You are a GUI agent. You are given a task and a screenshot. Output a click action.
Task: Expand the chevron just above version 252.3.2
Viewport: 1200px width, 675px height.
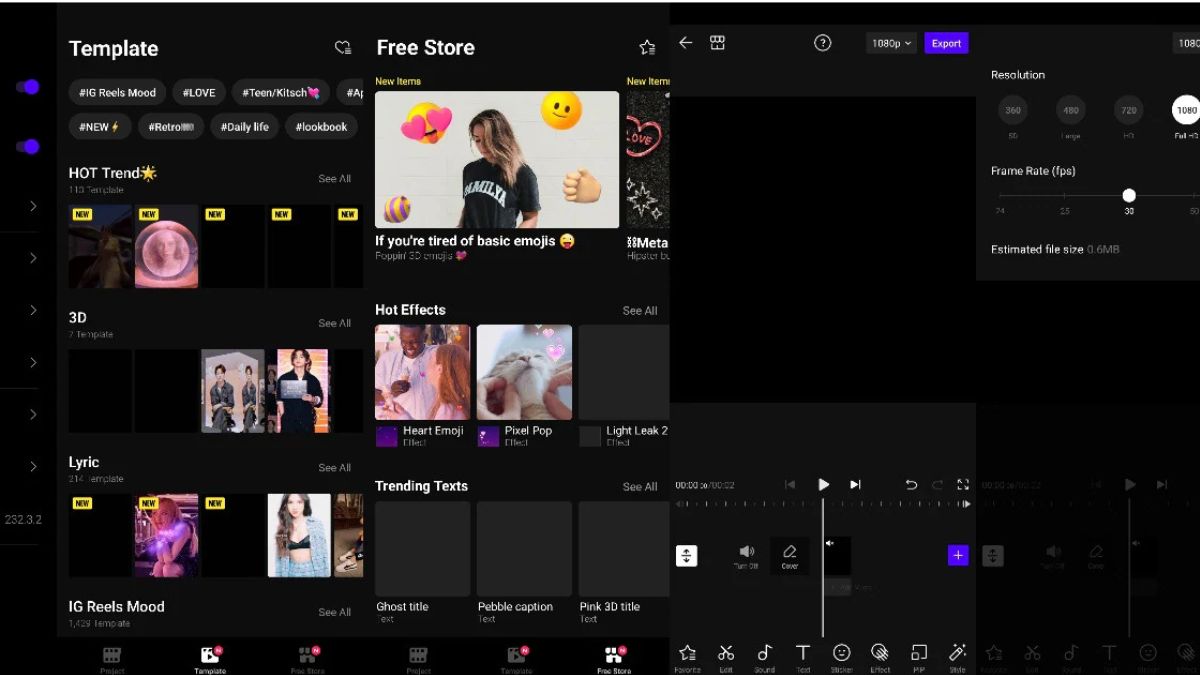coord(33,466)
